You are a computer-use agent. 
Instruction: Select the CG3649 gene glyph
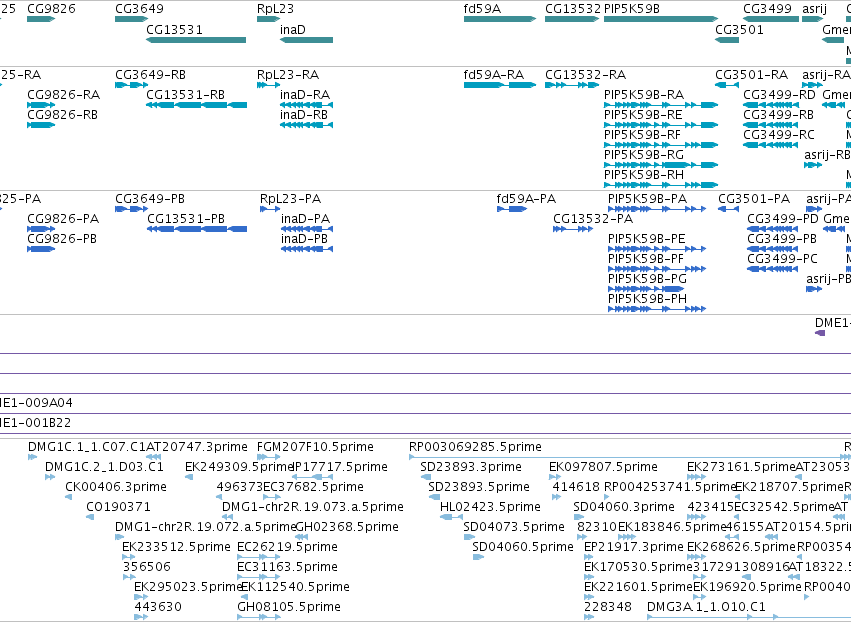pyautogui.click(x=131, y=19)
